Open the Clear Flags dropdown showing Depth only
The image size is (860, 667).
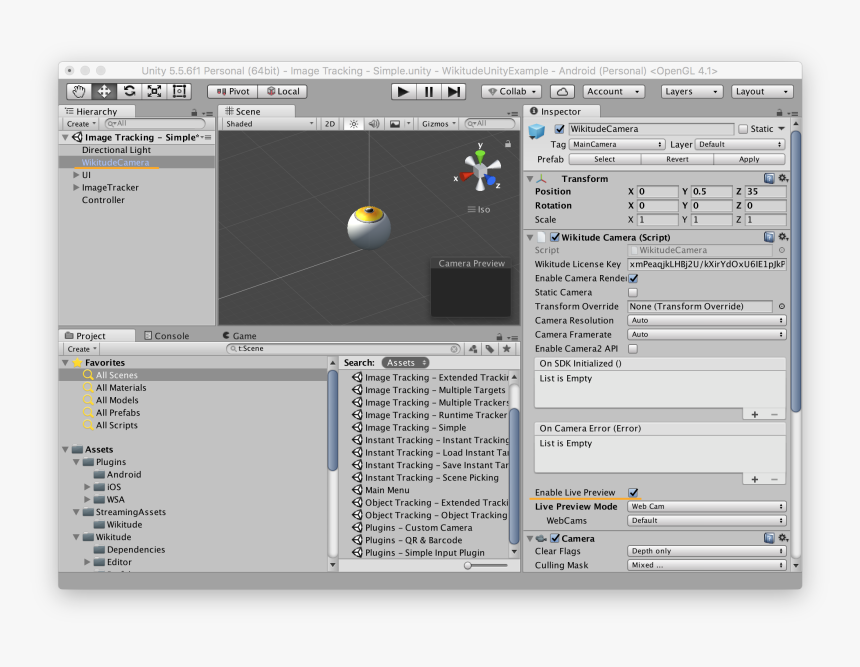point(707,550)
